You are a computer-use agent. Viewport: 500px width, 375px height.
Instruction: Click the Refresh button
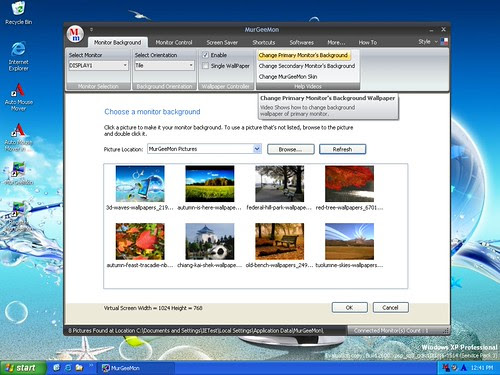tap(342, 149)
